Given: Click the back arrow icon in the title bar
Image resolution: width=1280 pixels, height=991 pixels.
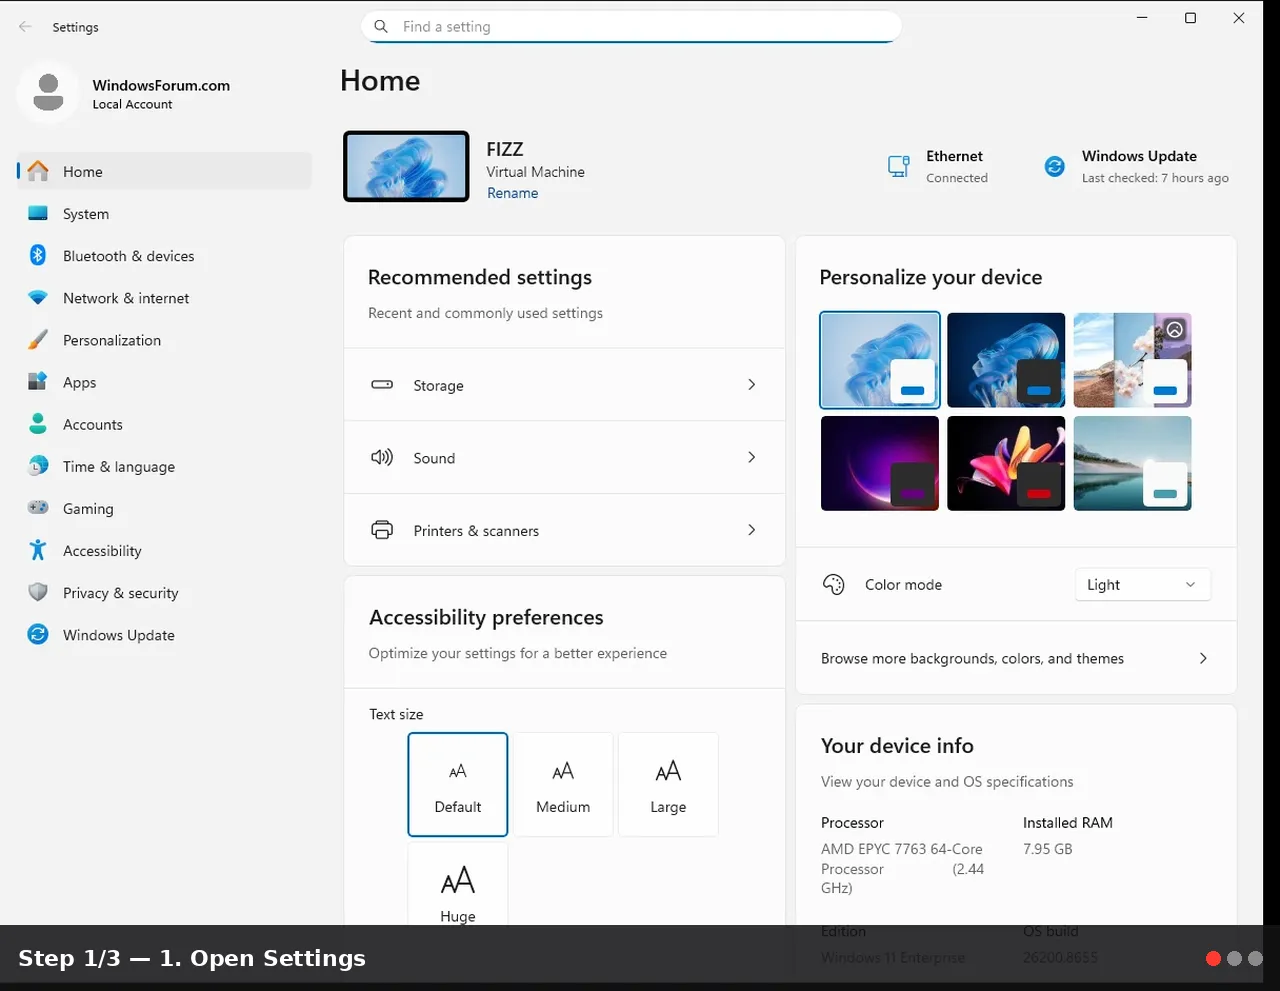Looking at the screenshot, I should (25, 27).
